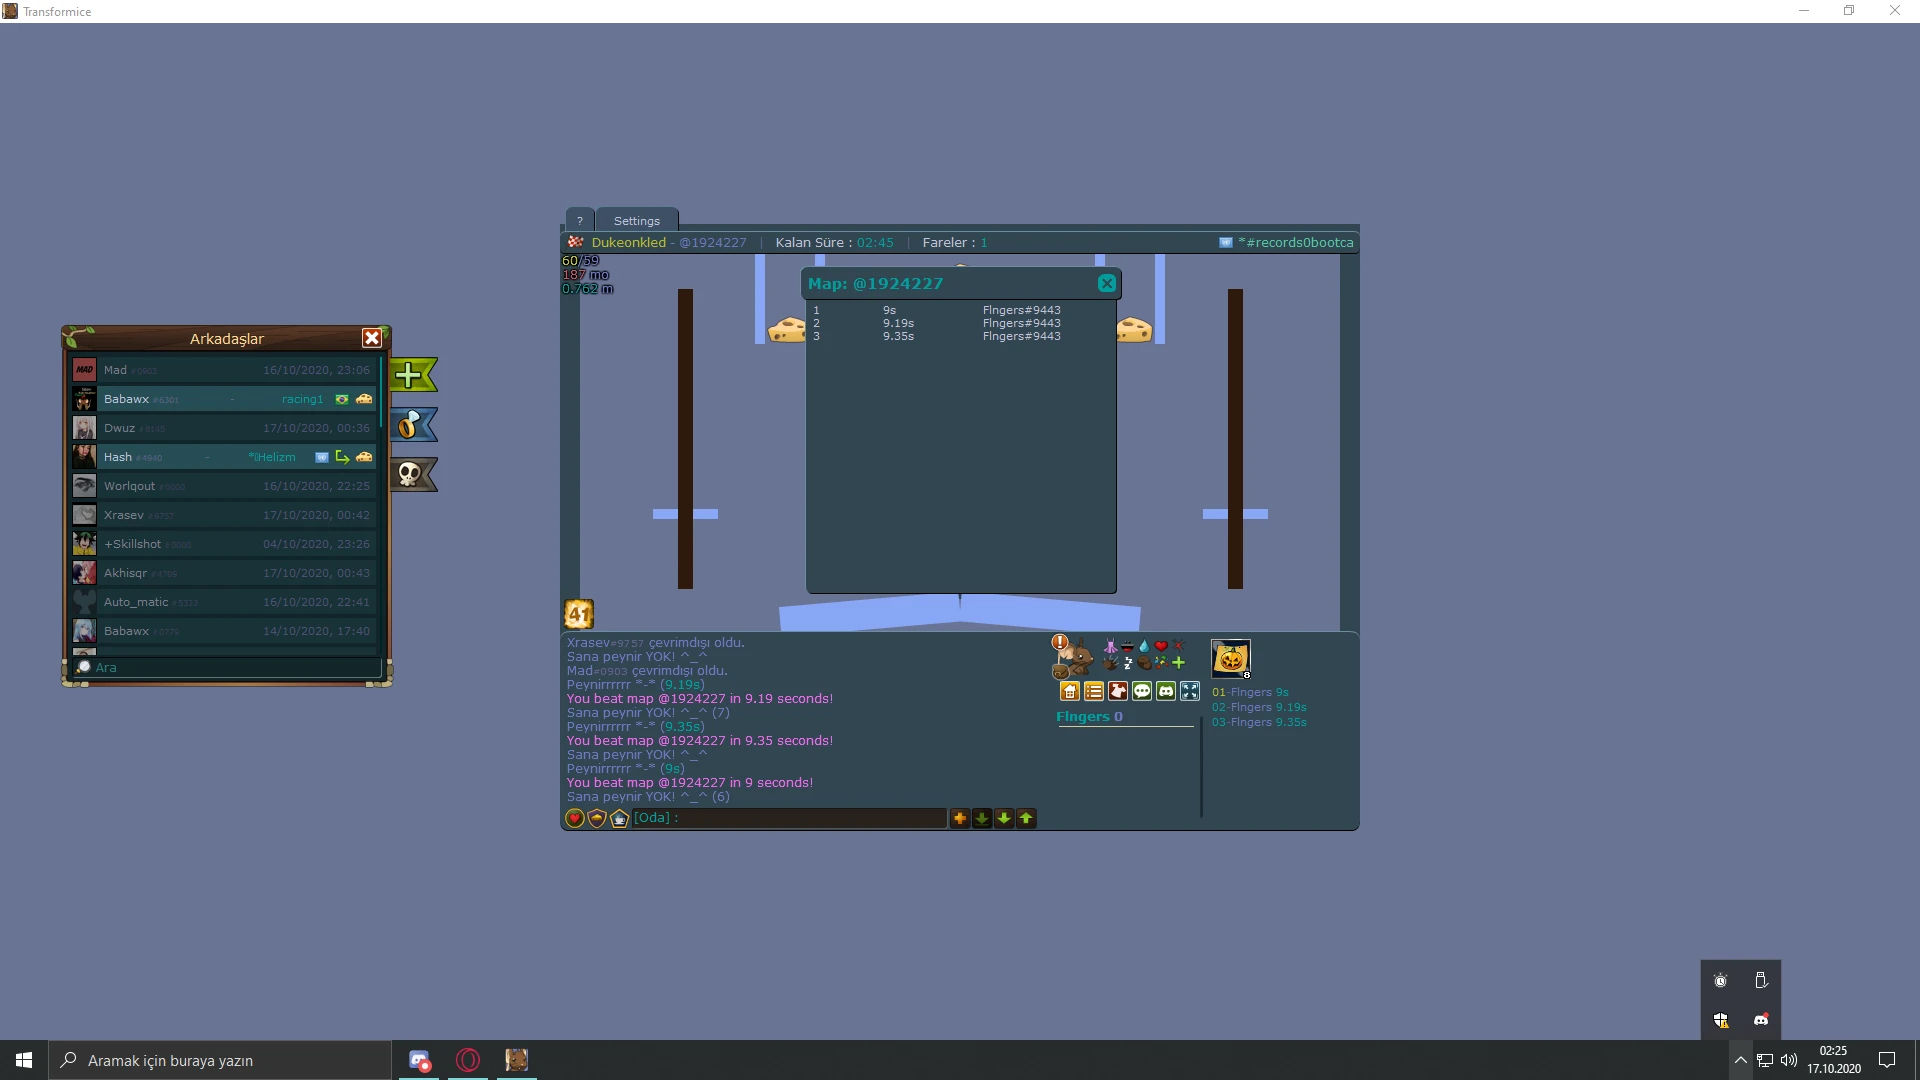Select online friend Hash in friends list

[223, 457]
